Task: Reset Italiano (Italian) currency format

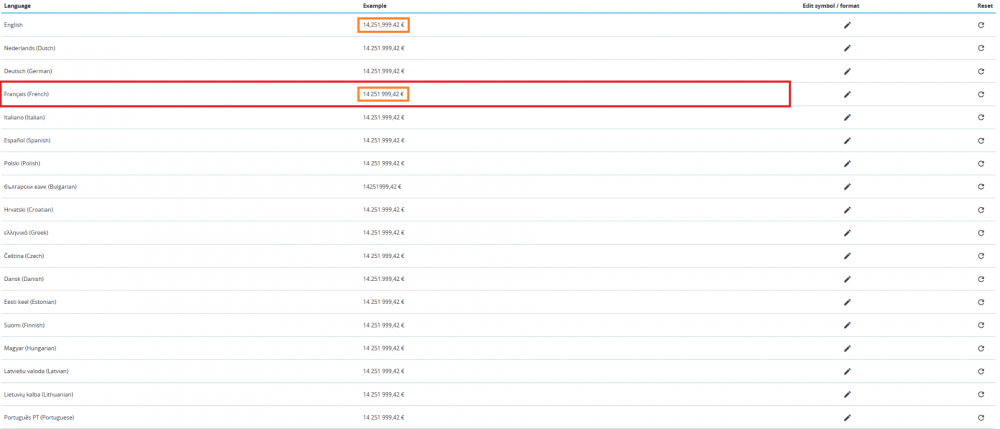Action: coord(981,117)
